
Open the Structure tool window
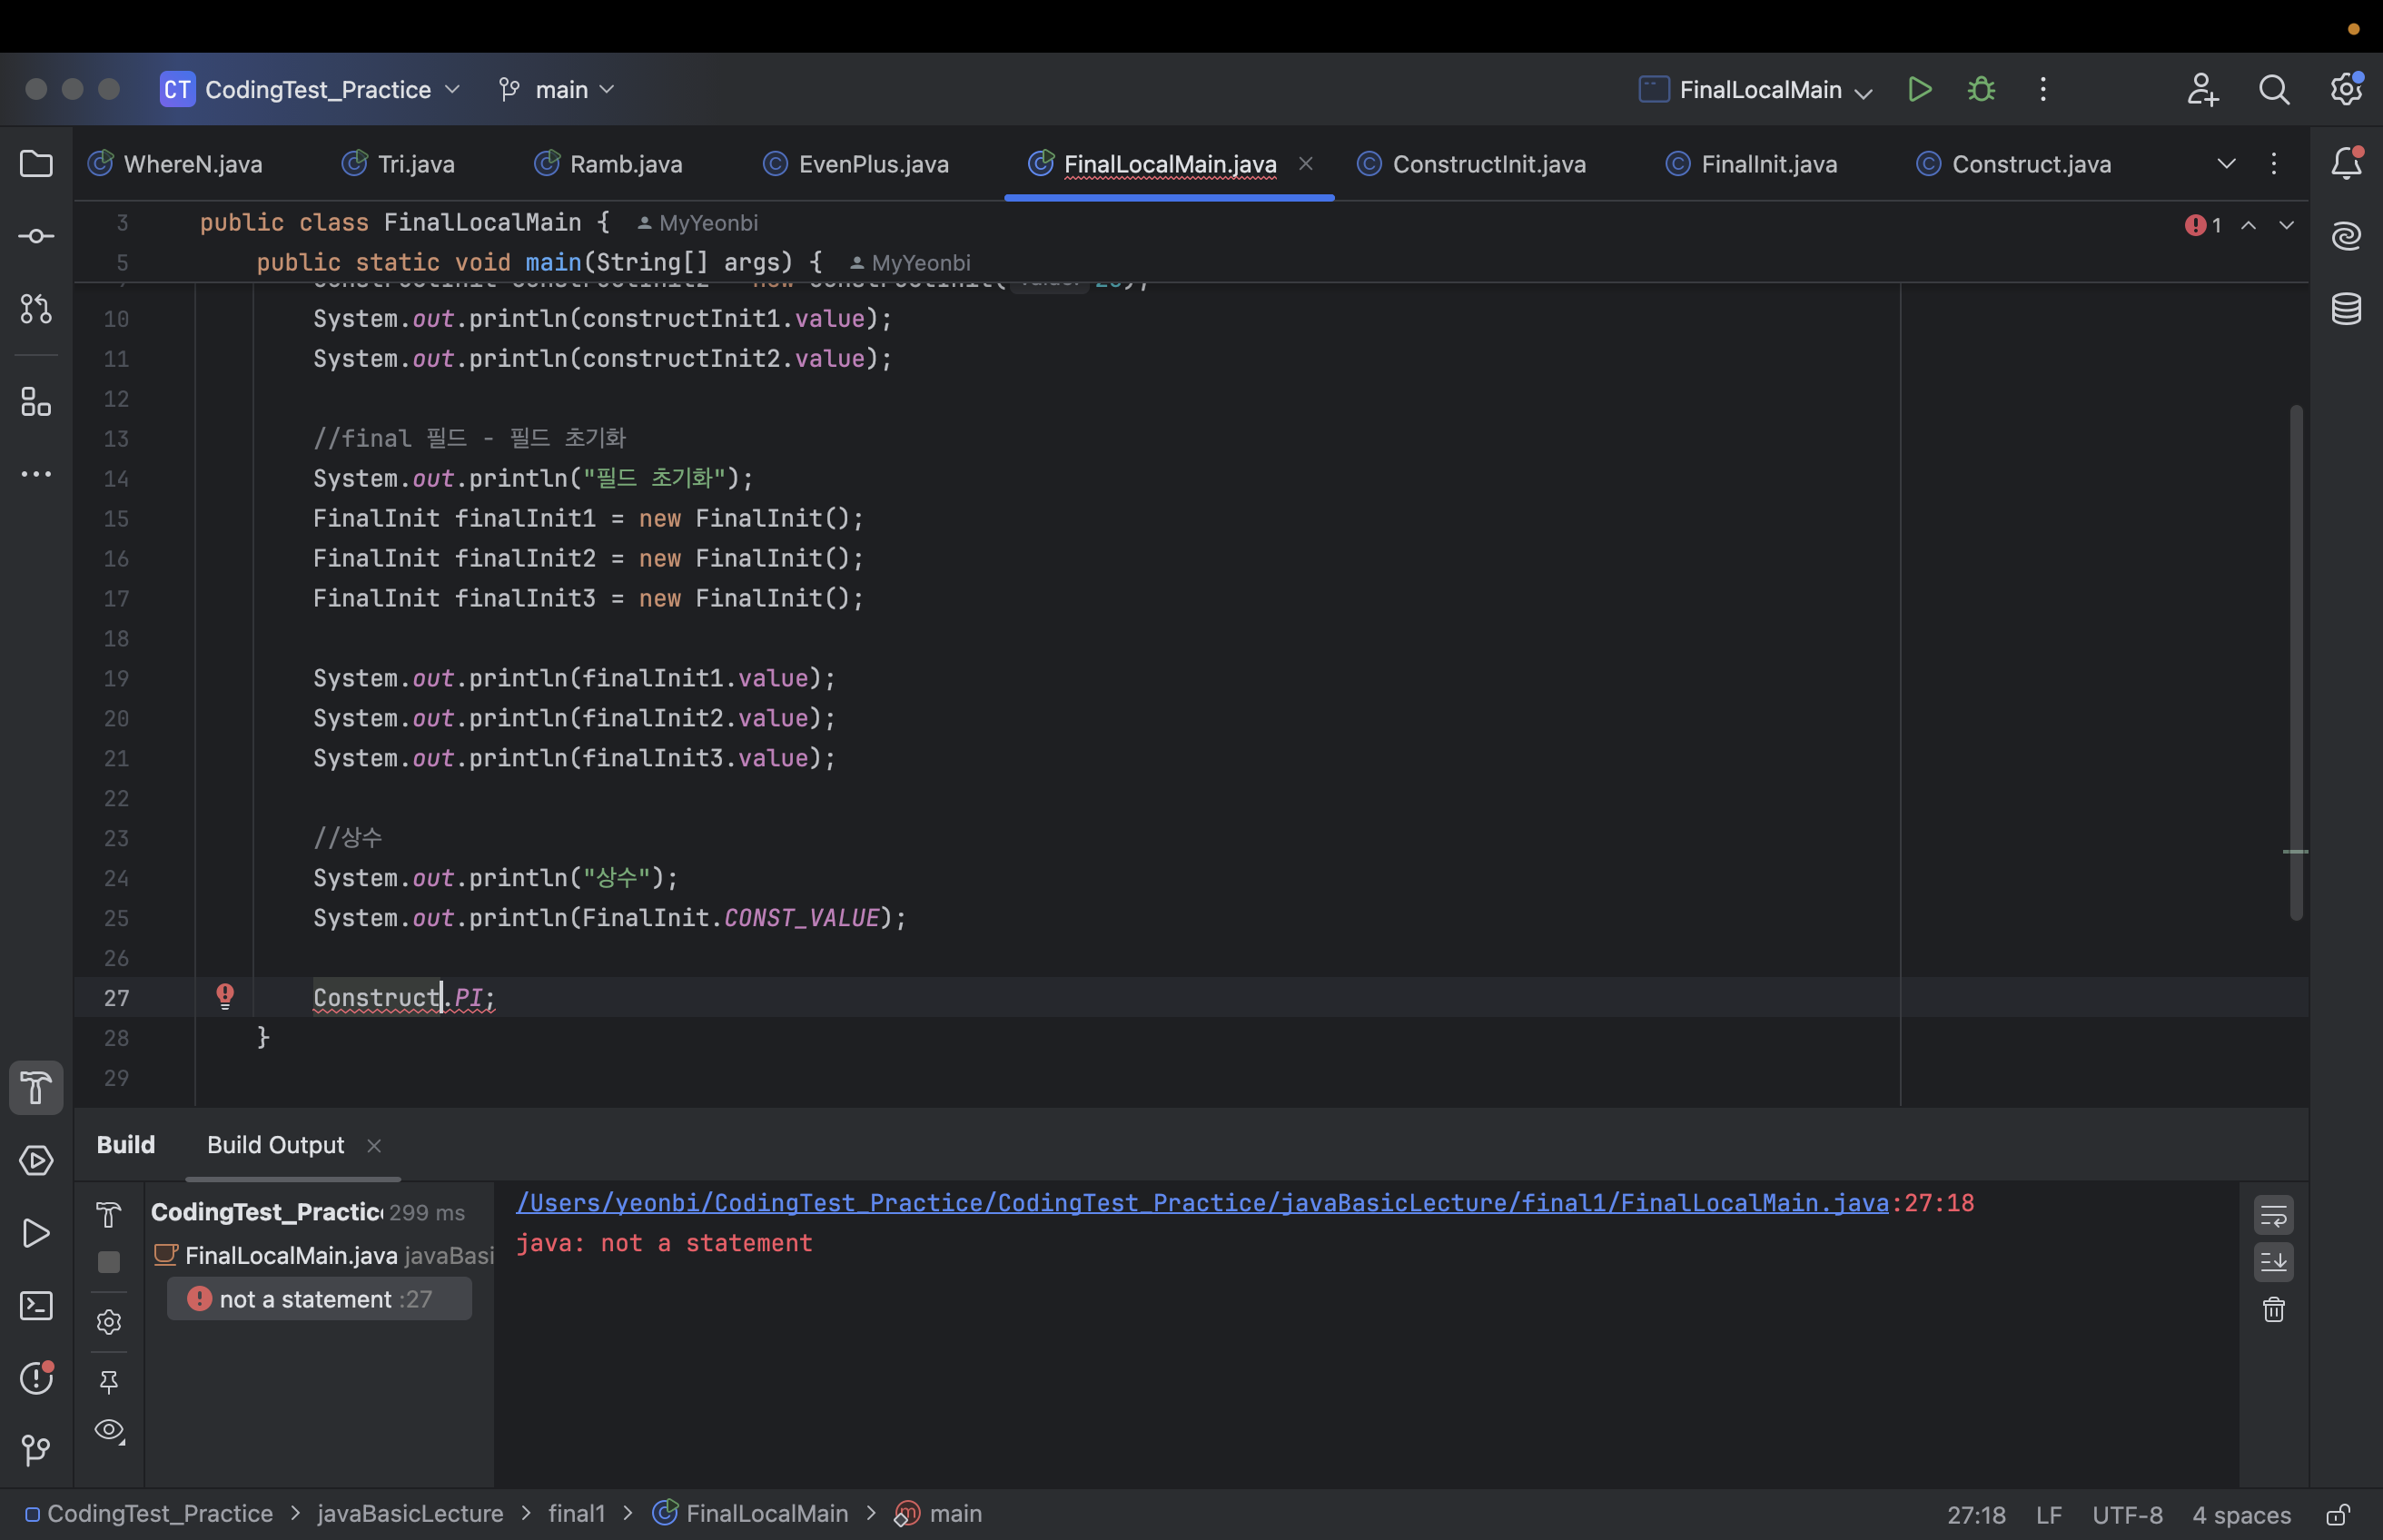(x=36, y=402)
